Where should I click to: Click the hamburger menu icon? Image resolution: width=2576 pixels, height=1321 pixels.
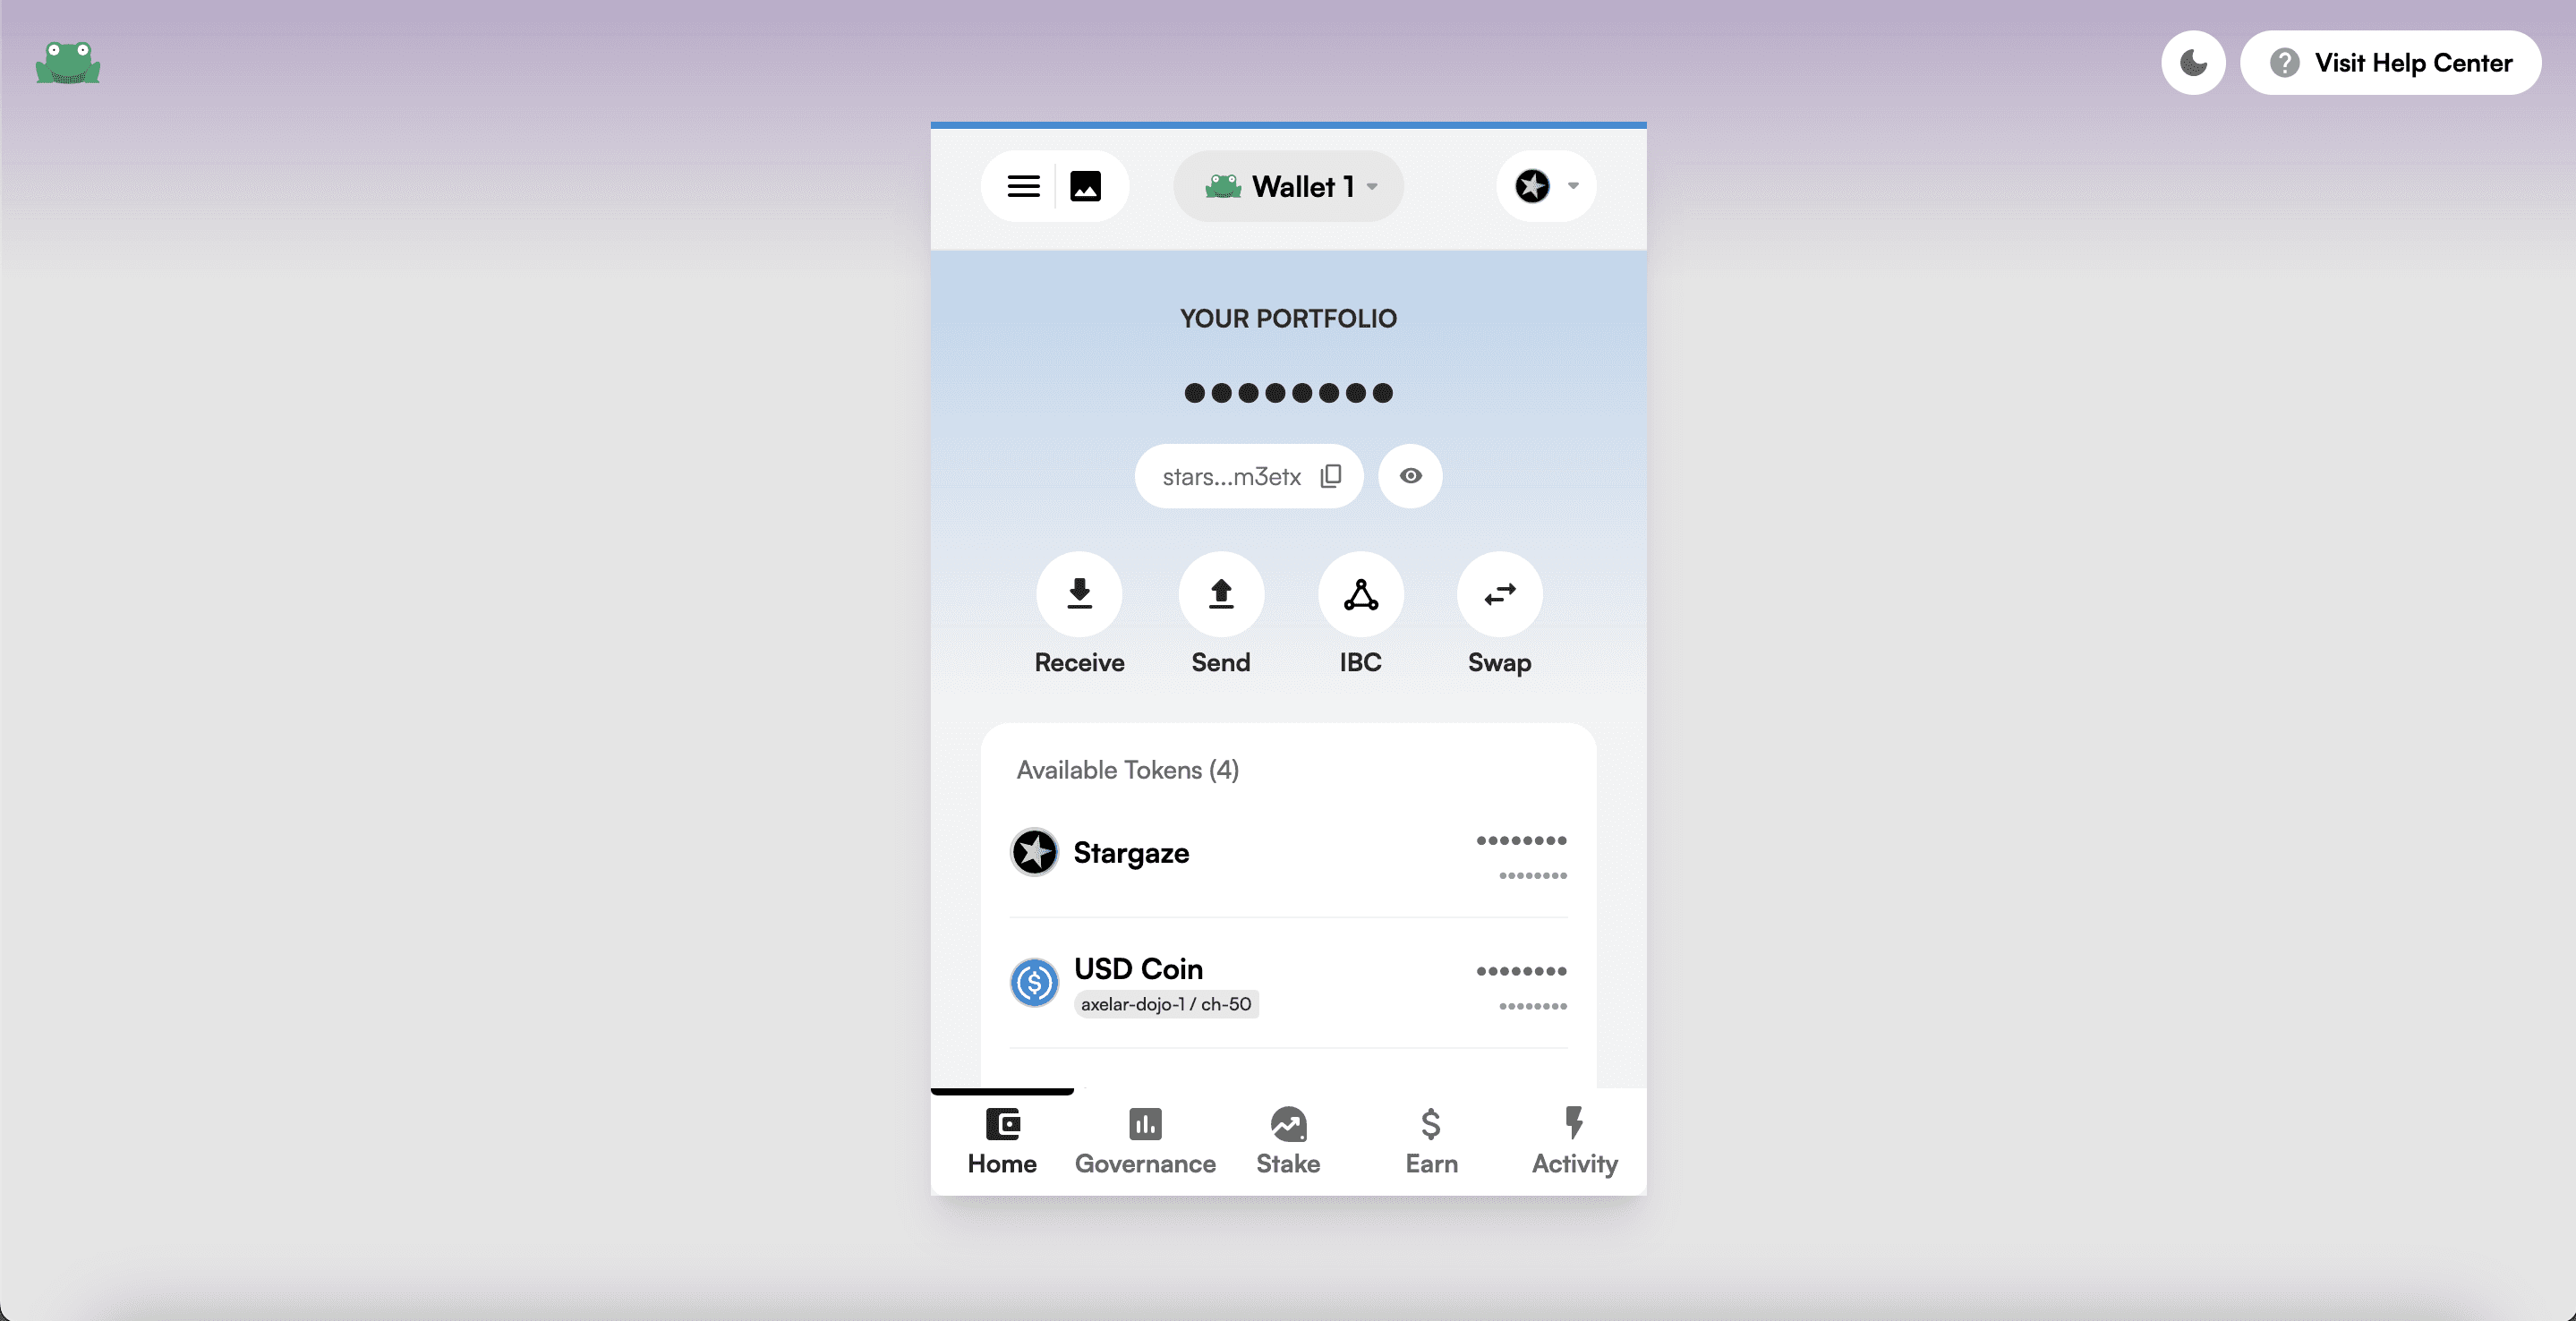pyautogui.click(x=1024, y=185)
